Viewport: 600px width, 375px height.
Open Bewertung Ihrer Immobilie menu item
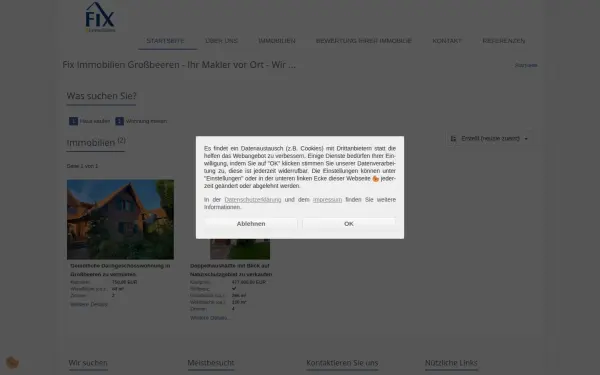364,41
